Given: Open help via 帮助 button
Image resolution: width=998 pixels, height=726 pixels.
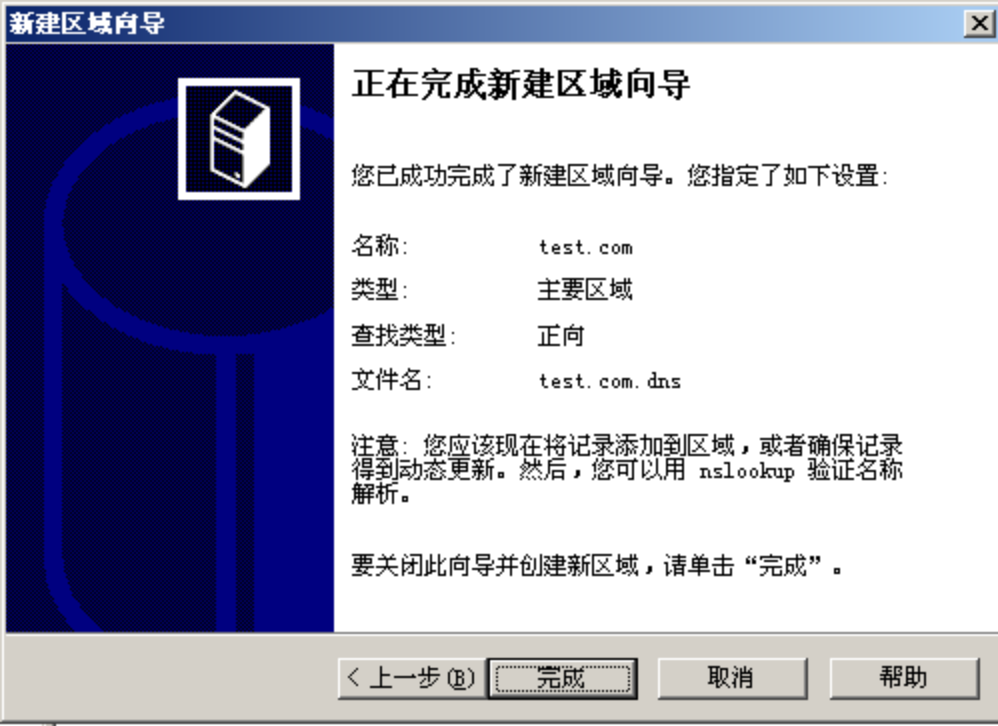Looking at the screenshot, I should [x=904, y=678].
